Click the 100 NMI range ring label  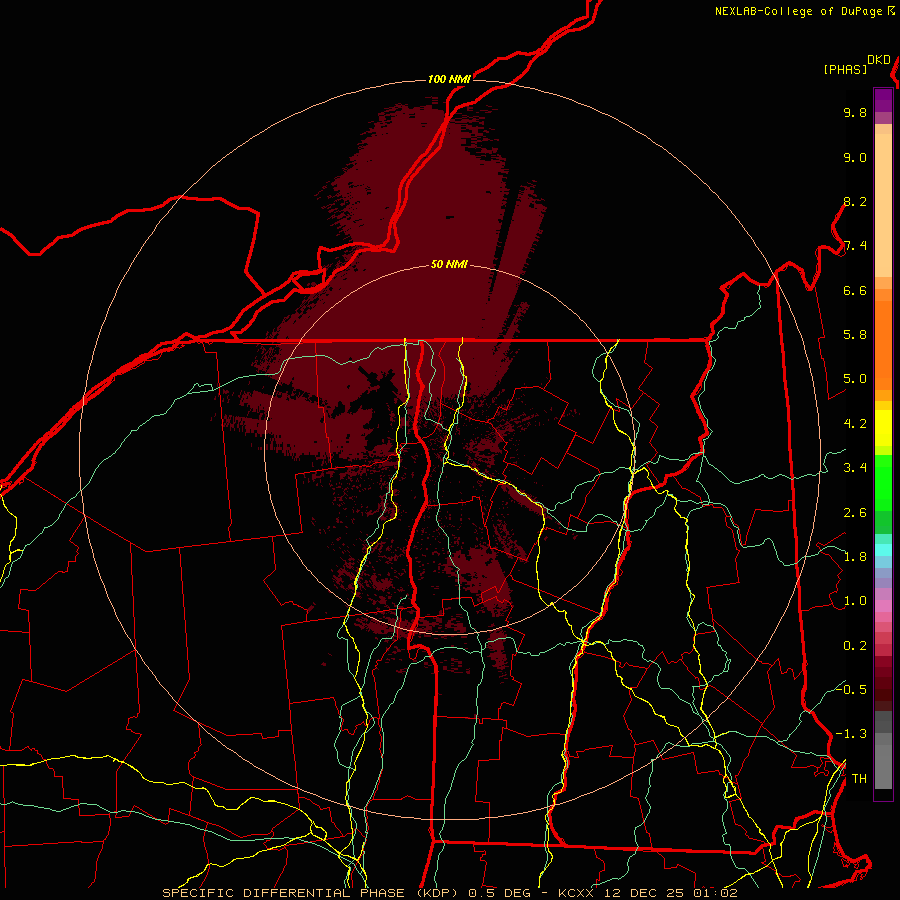tap(449, 79)
